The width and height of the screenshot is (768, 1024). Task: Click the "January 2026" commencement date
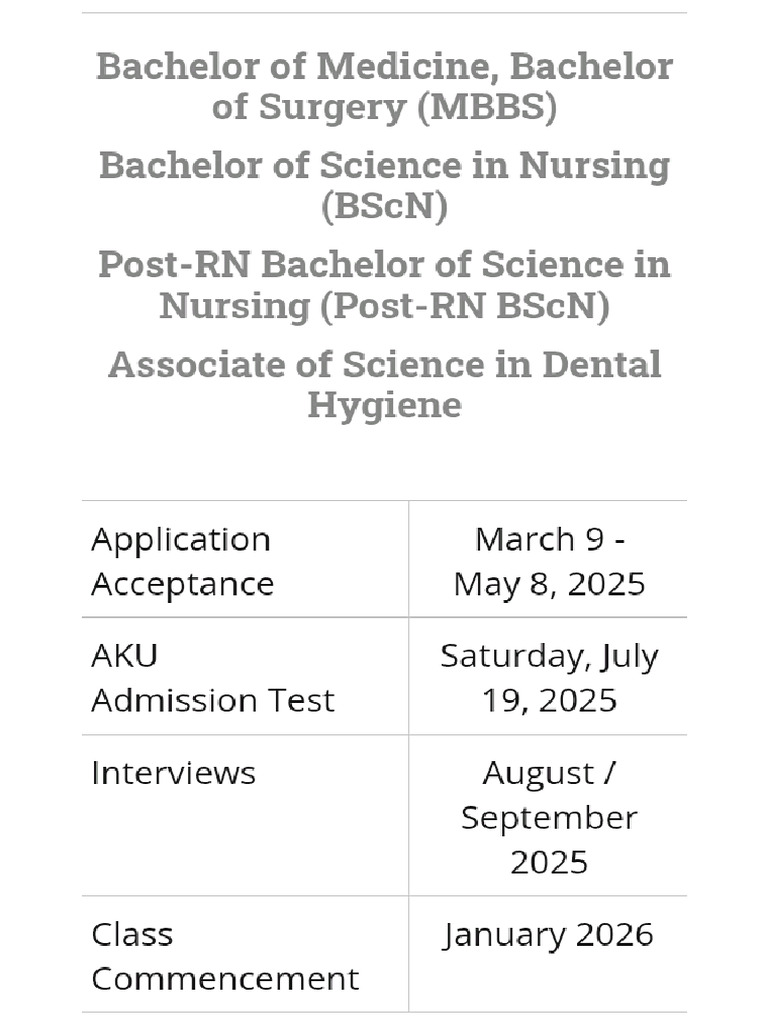pos(549,935)
